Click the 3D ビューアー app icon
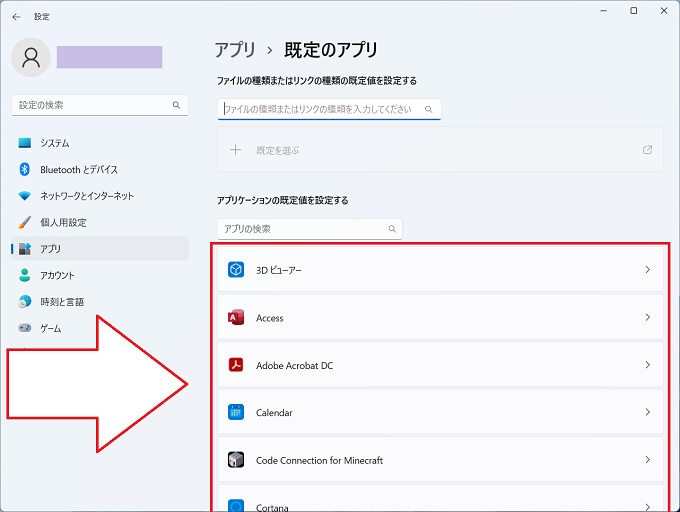680x512 pixels. [236, 270]
